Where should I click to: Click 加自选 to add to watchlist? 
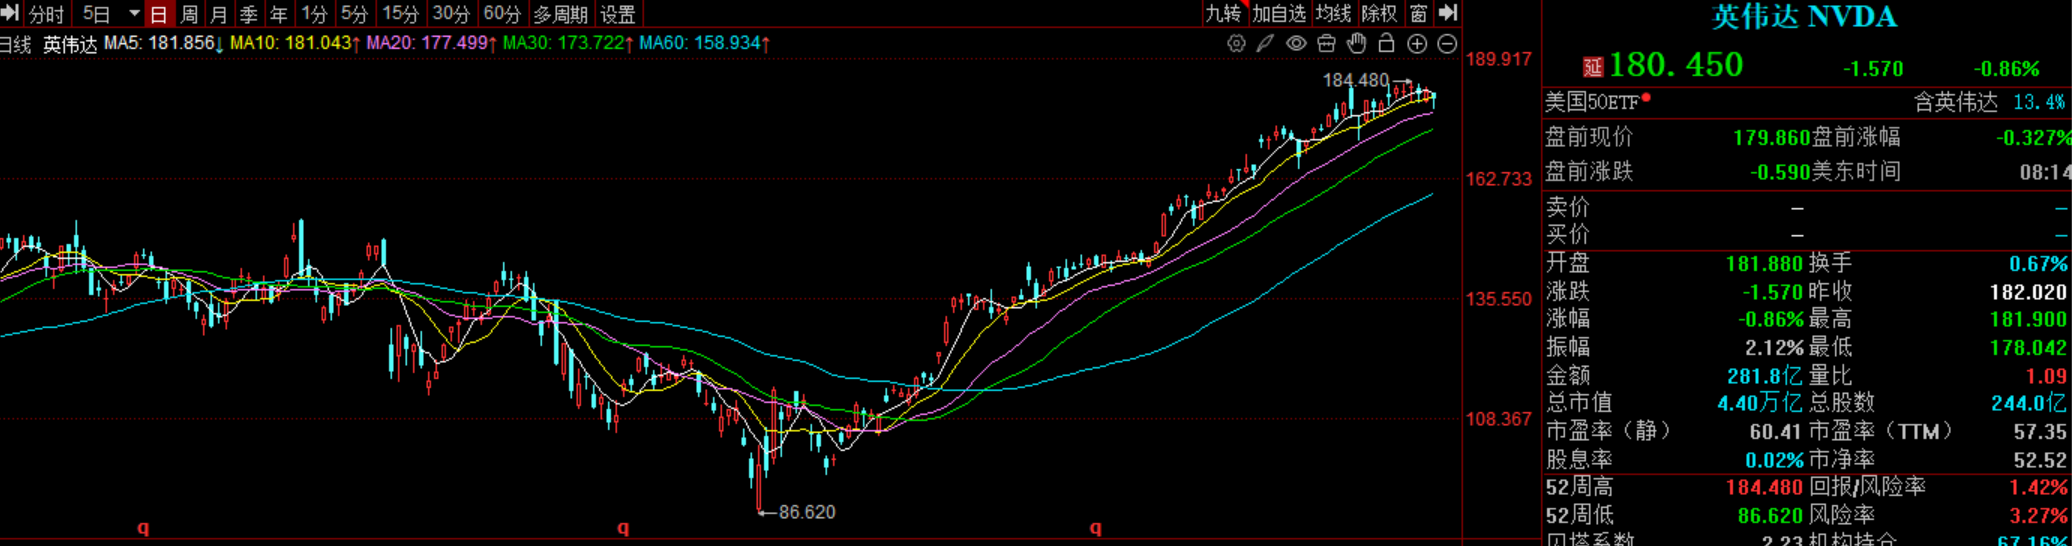point(1279,13)
